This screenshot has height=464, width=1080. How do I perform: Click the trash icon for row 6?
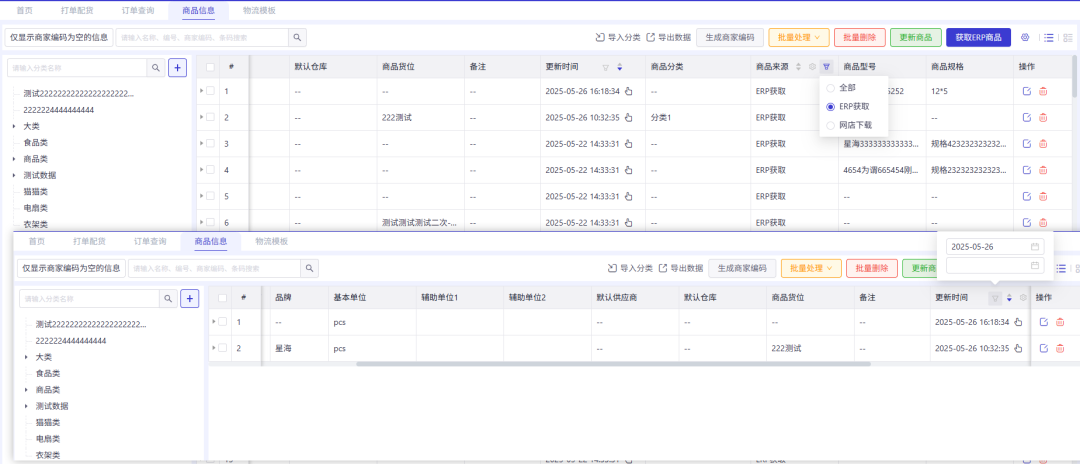[x=1044, y=222]
